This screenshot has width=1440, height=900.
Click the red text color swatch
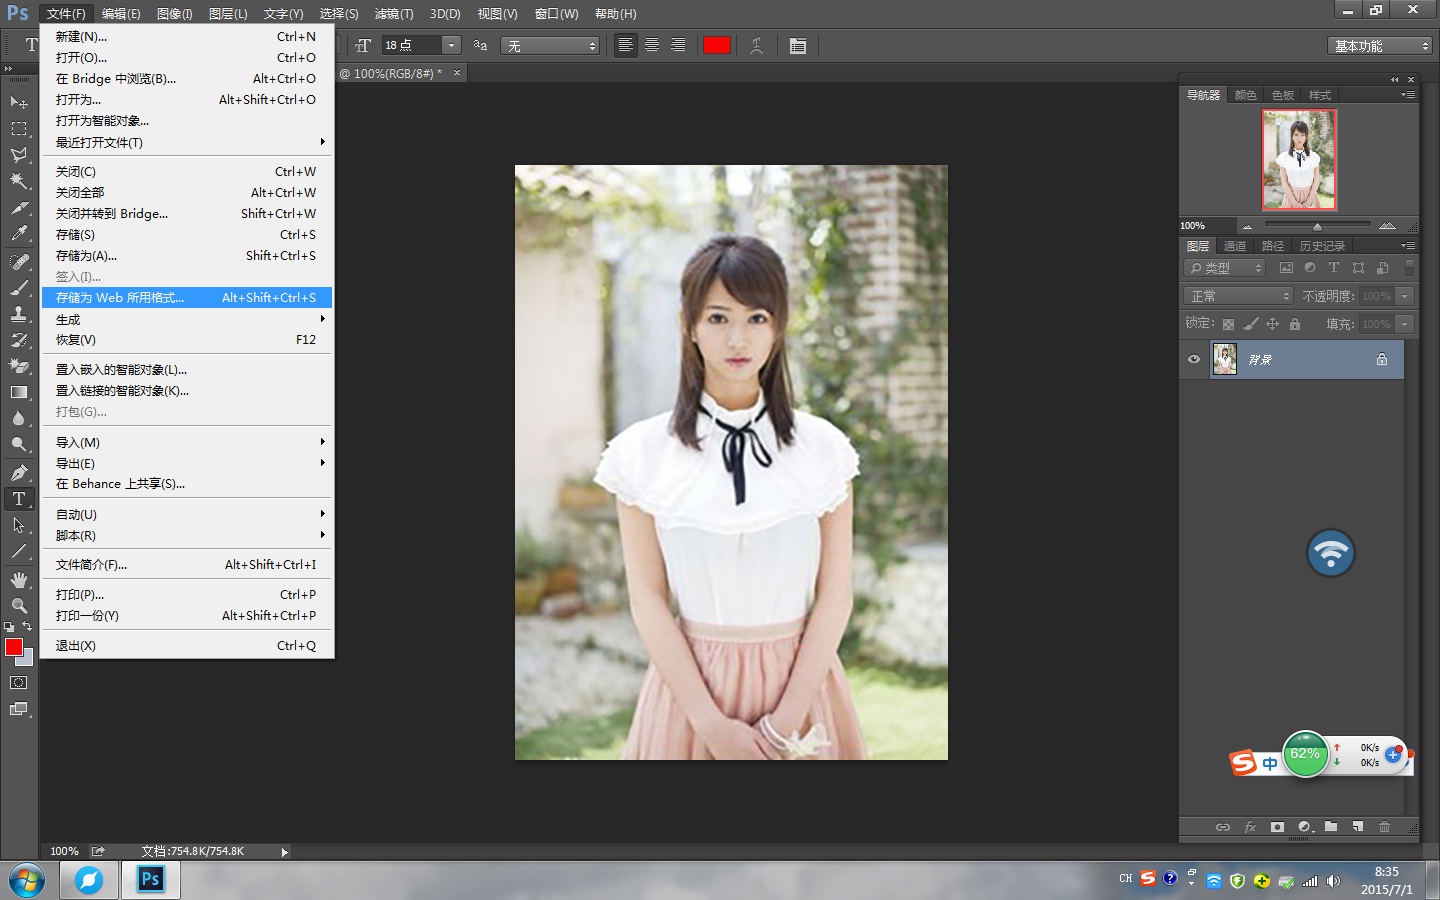[x=717, y=46]
